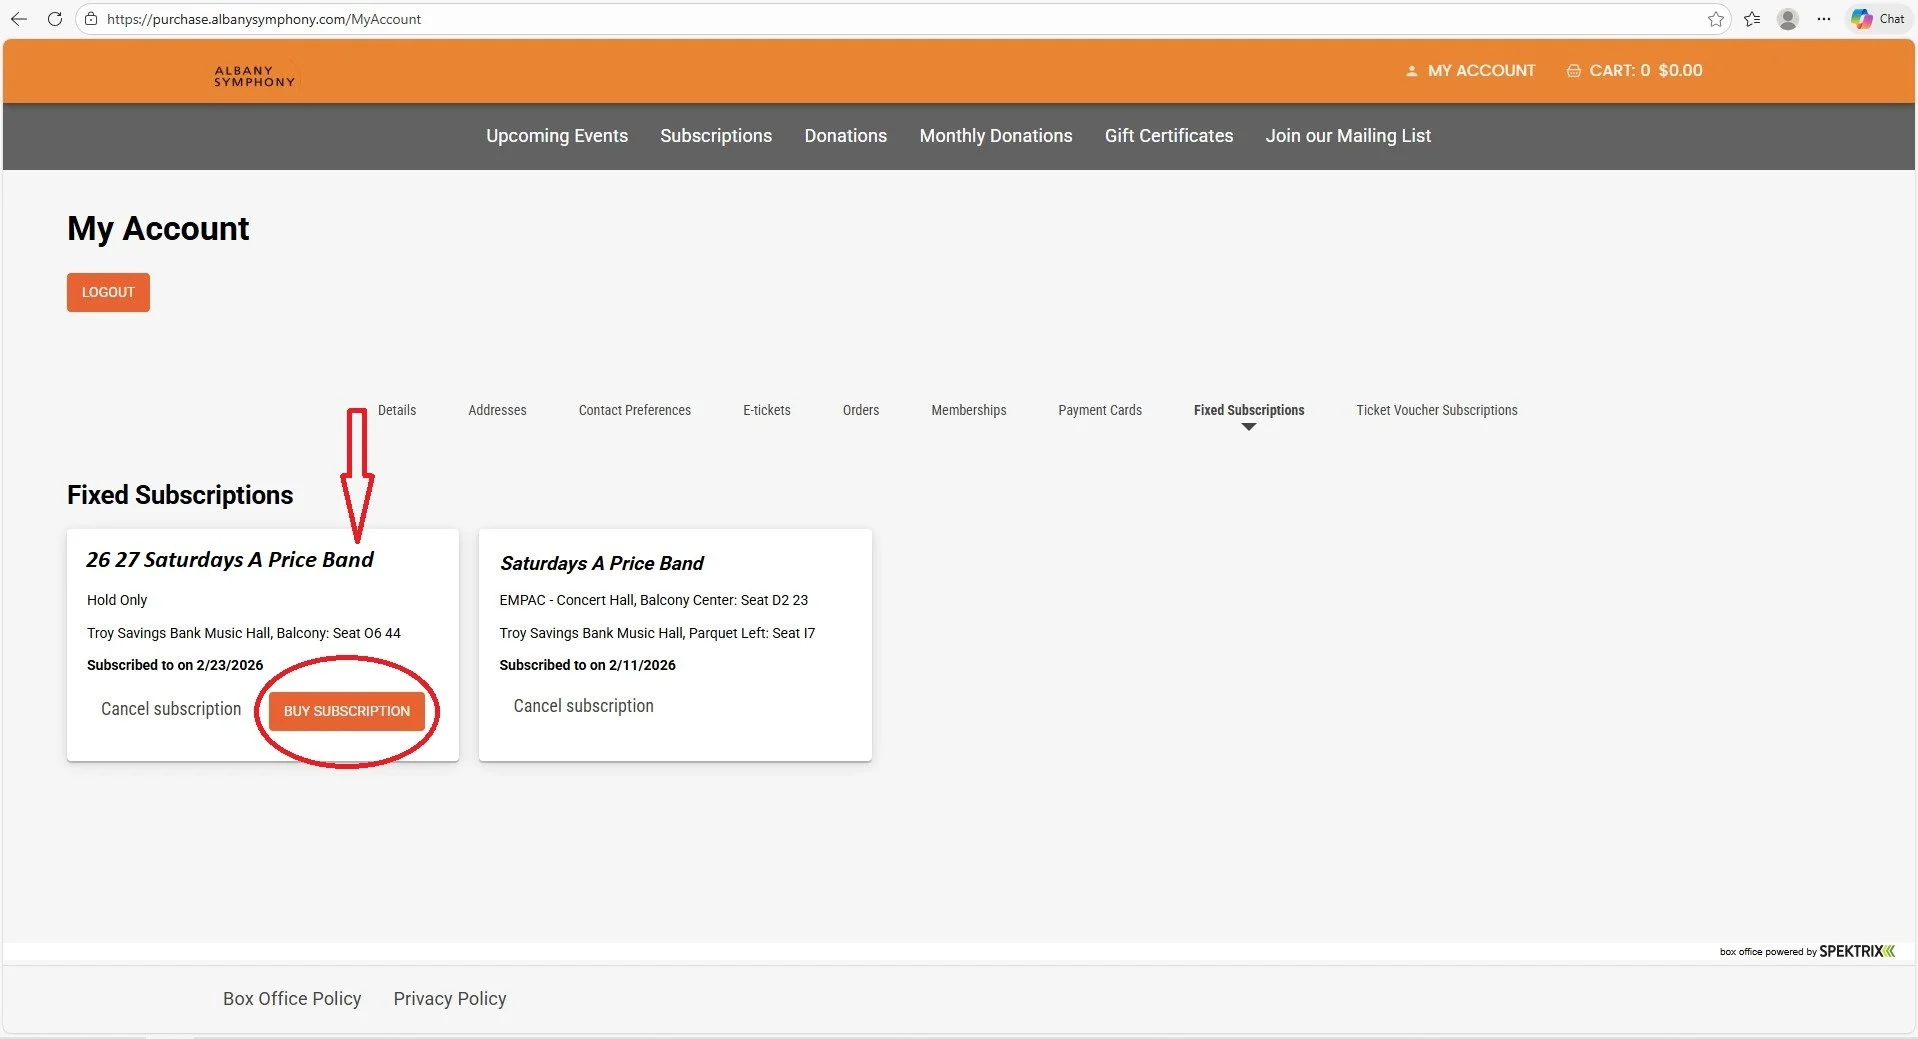
Task: Cancel the Saturdays A Price Band subscription
Action: point(583,706)
